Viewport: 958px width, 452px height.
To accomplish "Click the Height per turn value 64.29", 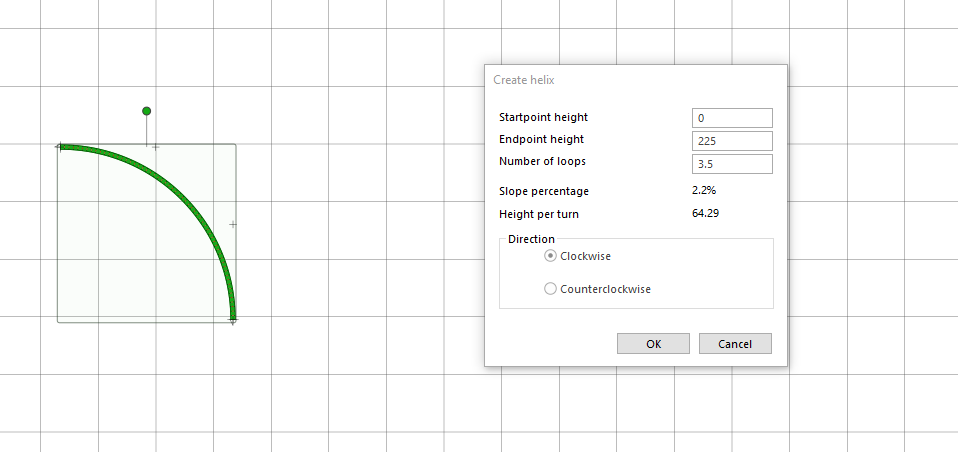I will click(x=705, y=214).
